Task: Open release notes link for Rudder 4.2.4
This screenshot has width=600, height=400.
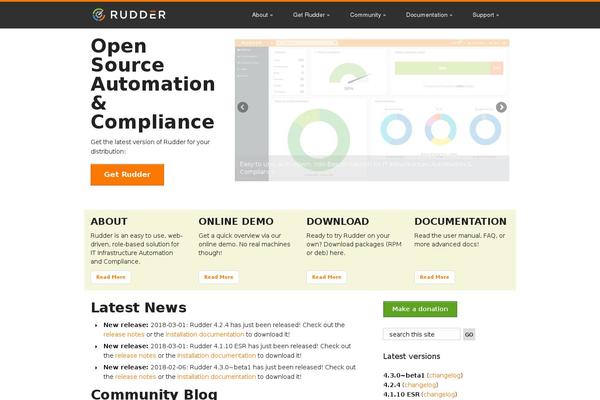Action: [124, 334]
